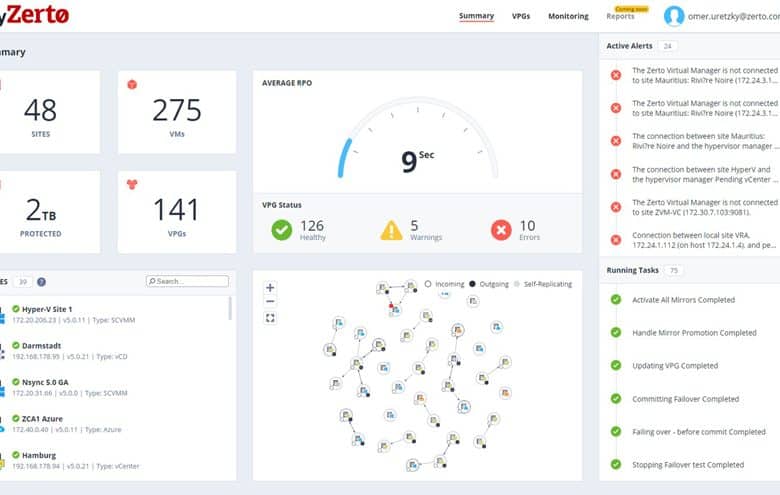This screenshot has height=495, width=780.
Task: Fit the site map to screen
Action: [x=270, y=318]
